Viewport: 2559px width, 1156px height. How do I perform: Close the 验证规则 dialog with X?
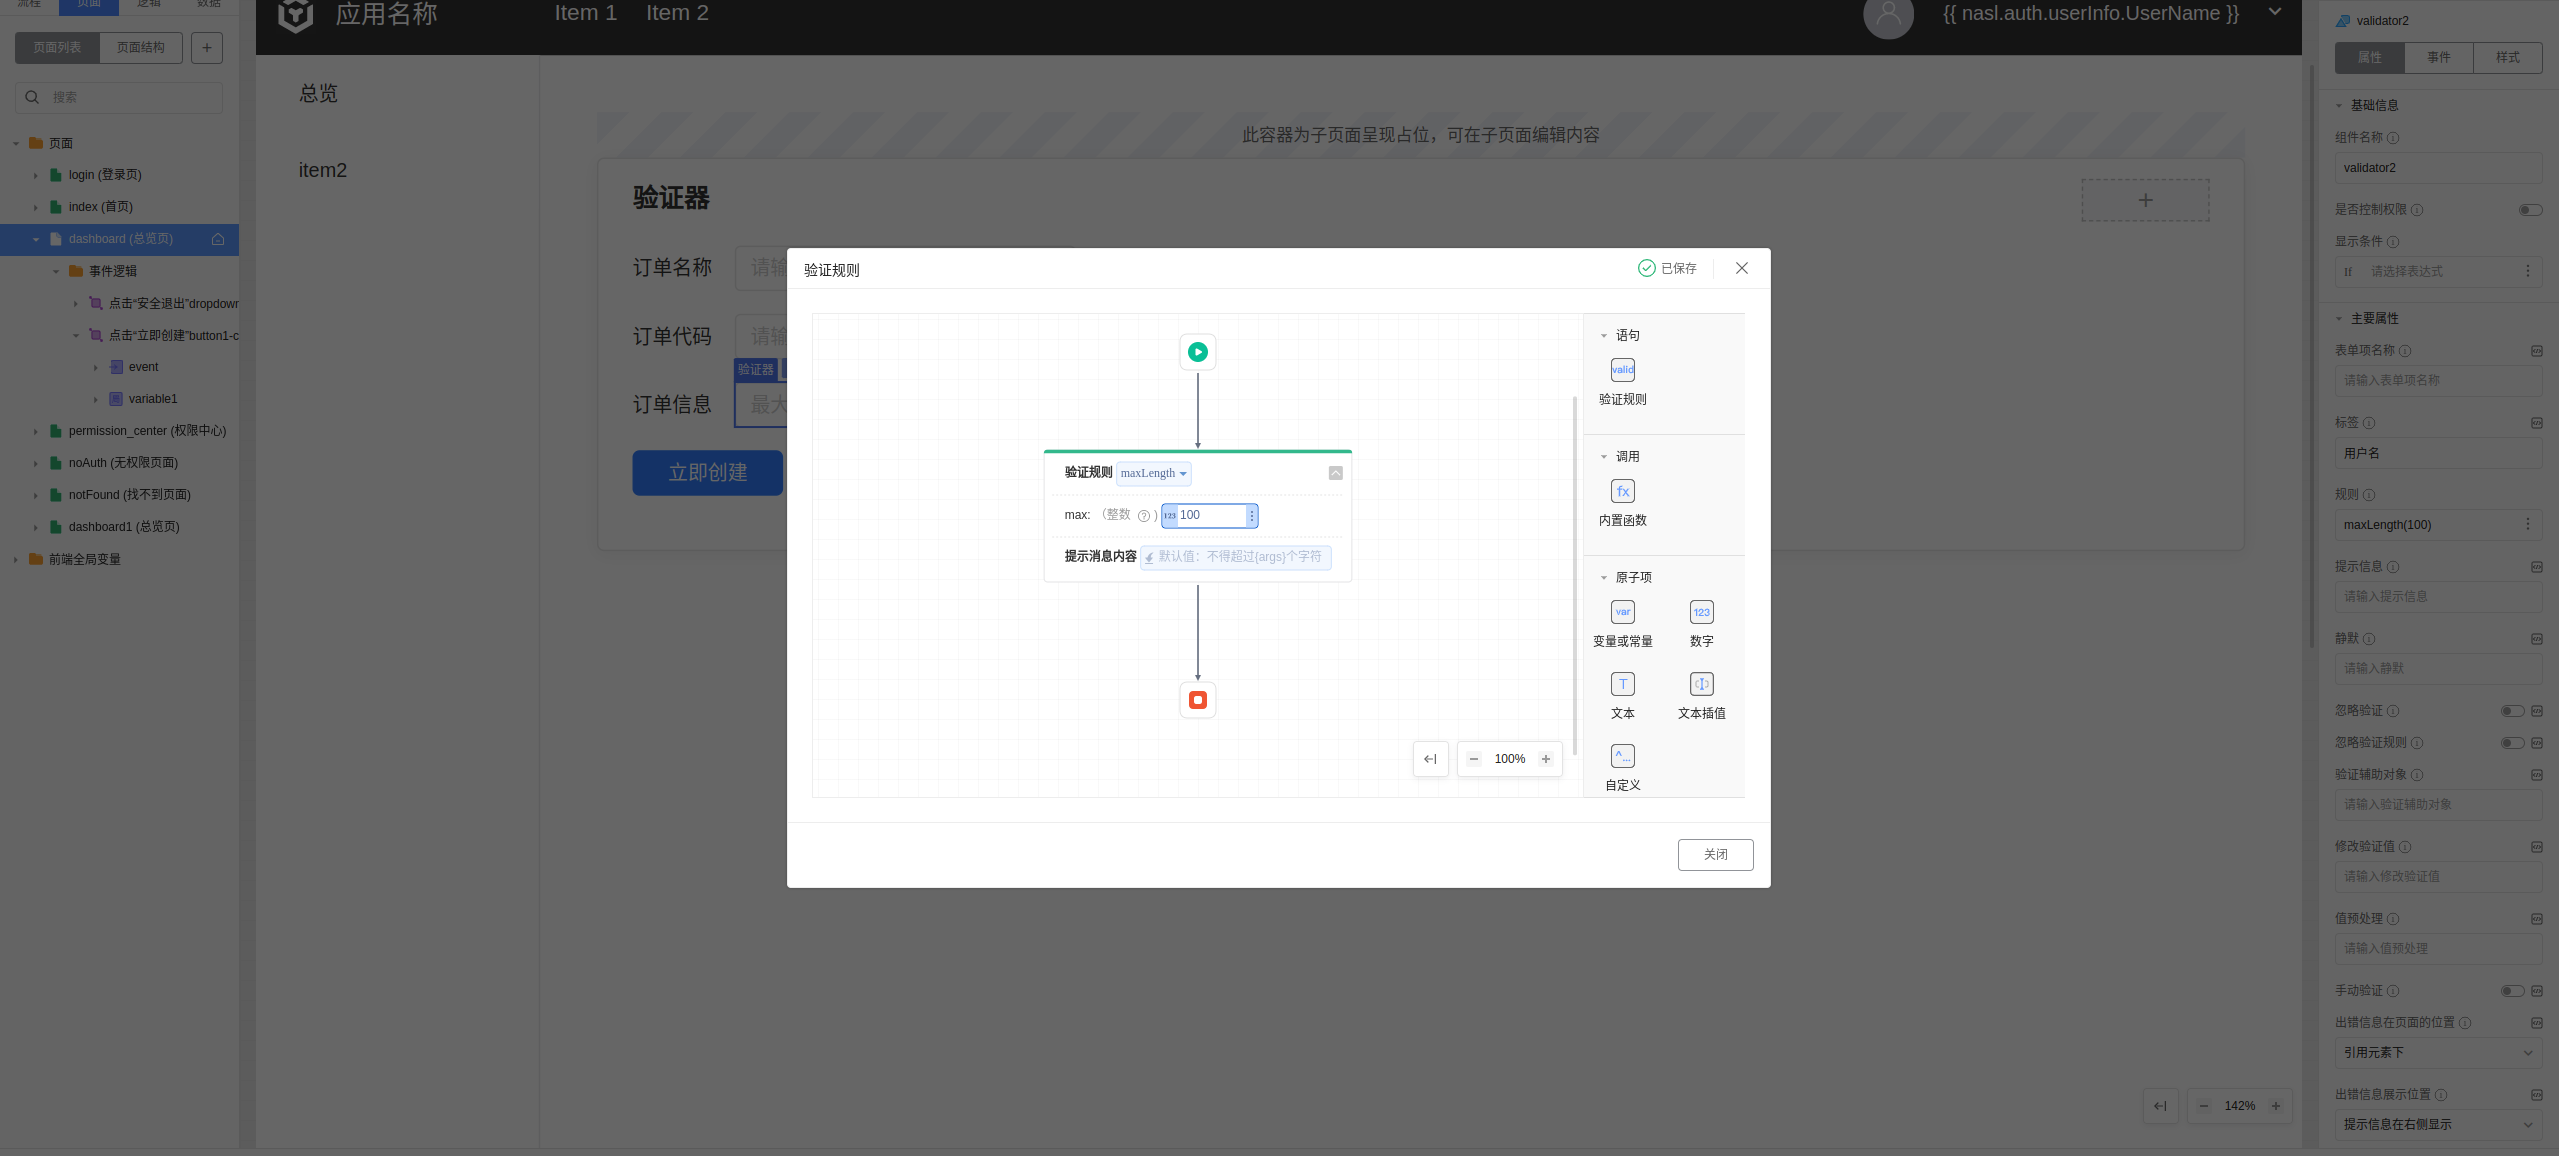point(1741,268)
